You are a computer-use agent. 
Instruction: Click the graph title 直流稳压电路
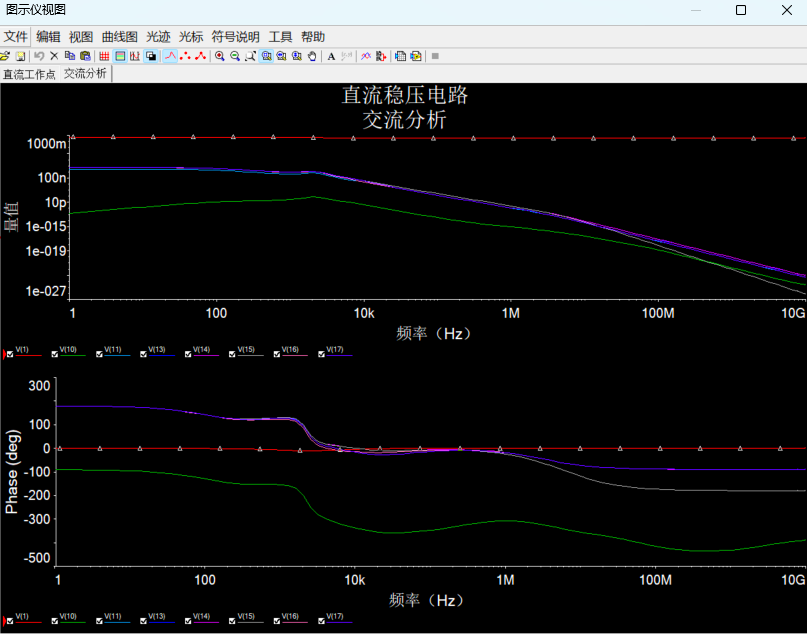coord(405,96)
